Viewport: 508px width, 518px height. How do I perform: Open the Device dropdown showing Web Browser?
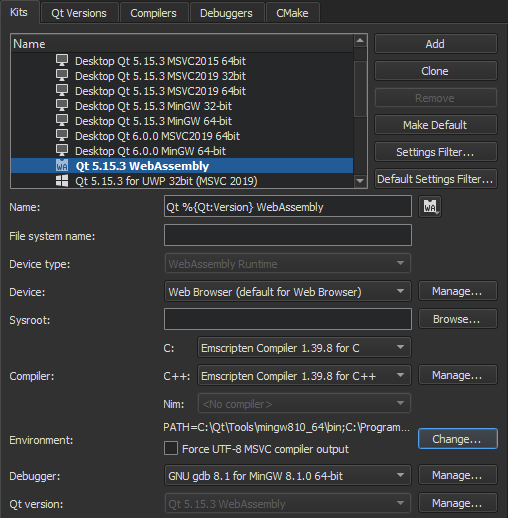tap(288, 291)
